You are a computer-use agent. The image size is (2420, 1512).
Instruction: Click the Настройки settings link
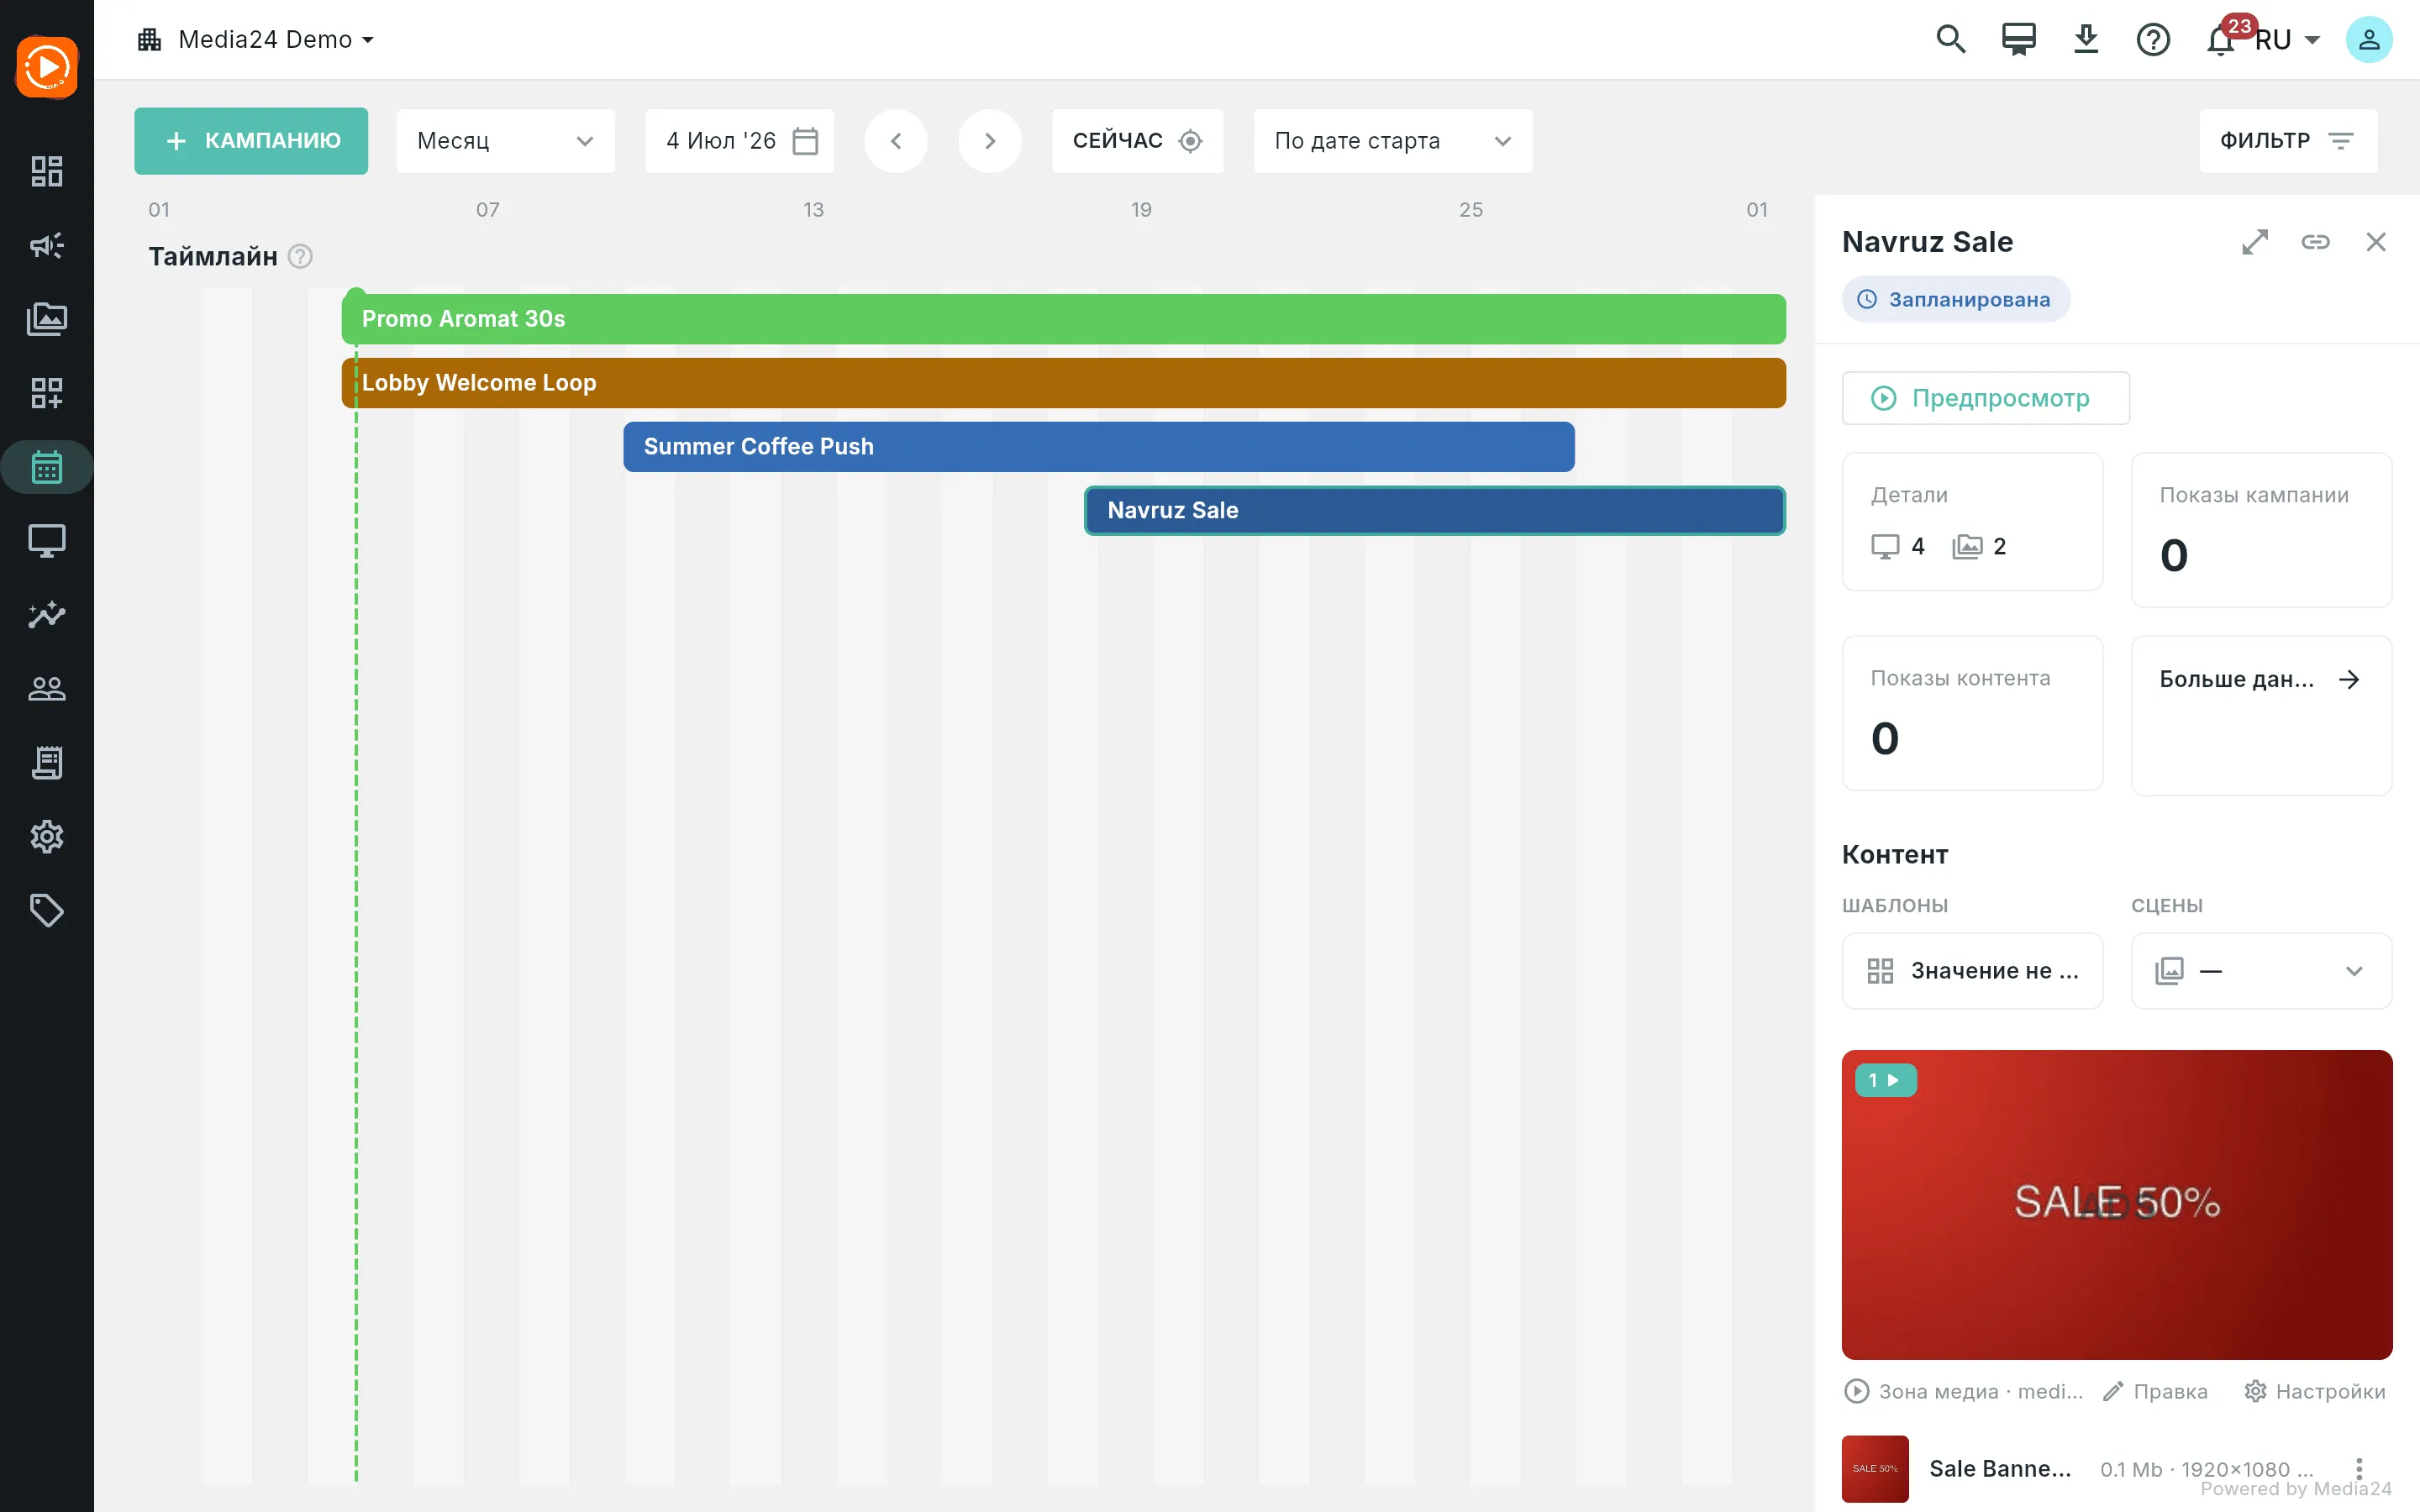coord(2315,1392)
